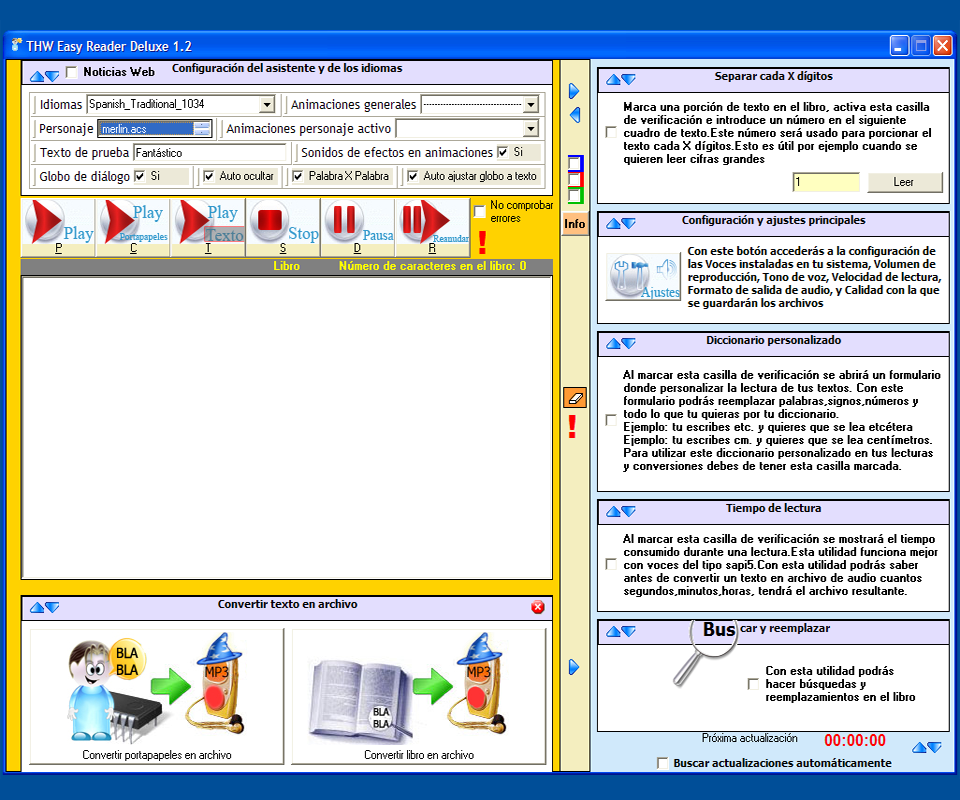Screen dimensions: 960x800
Task: Enable Diccionario personalizado checkbox
Action: coord(610,420)
